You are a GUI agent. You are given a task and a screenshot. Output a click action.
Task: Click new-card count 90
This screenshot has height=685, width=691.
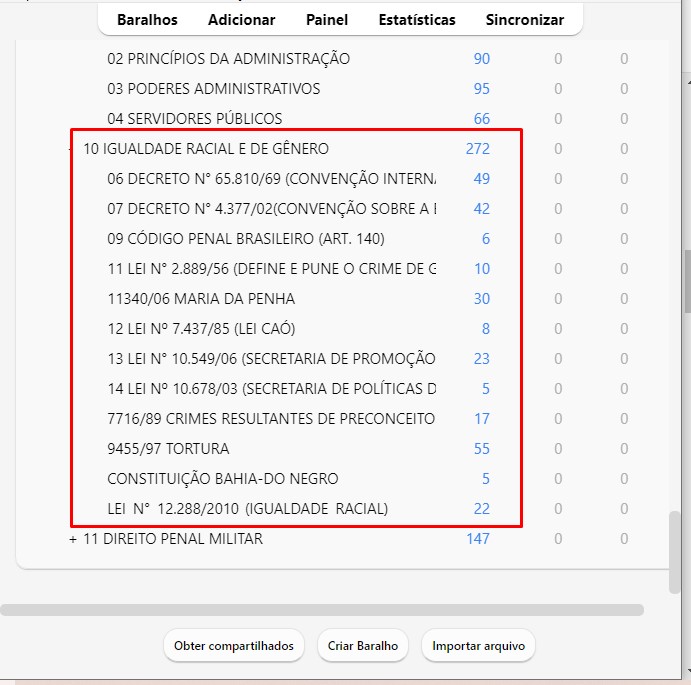click(x=482, y=59)
